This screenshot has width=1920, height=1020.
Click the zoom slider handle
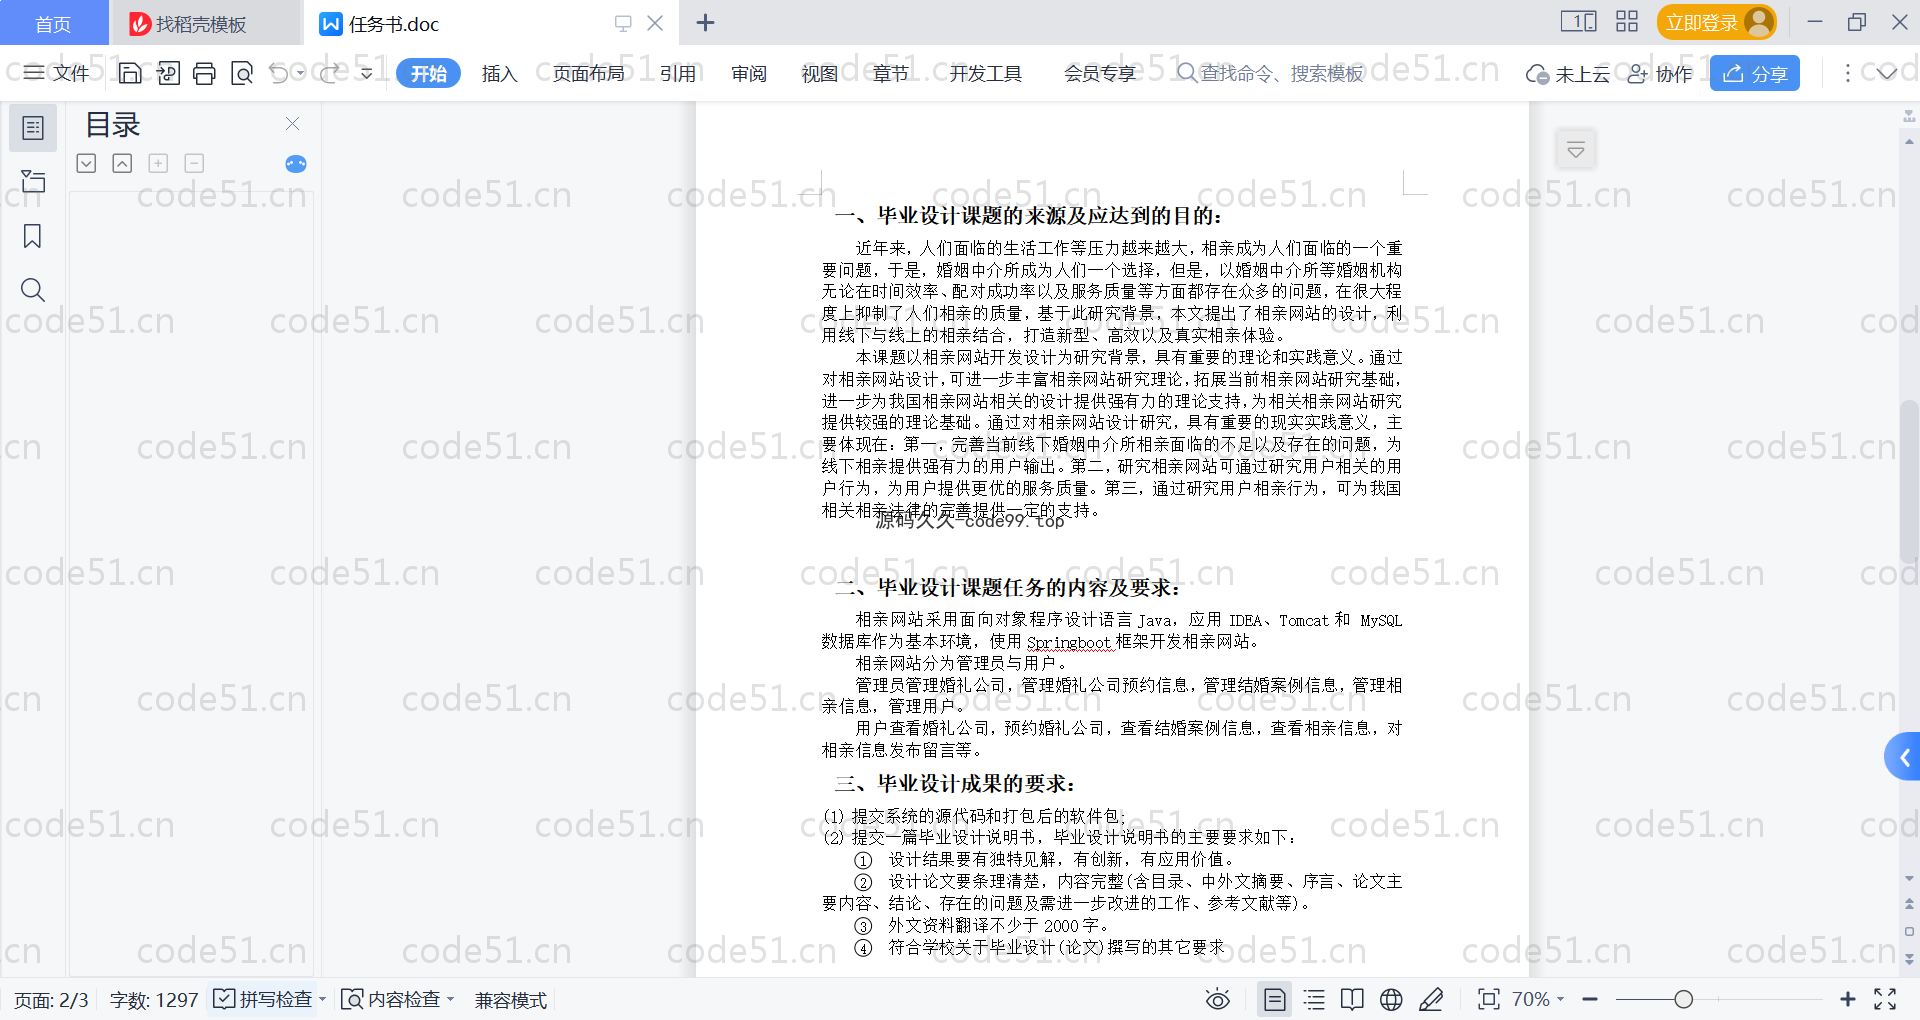(1684, 999)
